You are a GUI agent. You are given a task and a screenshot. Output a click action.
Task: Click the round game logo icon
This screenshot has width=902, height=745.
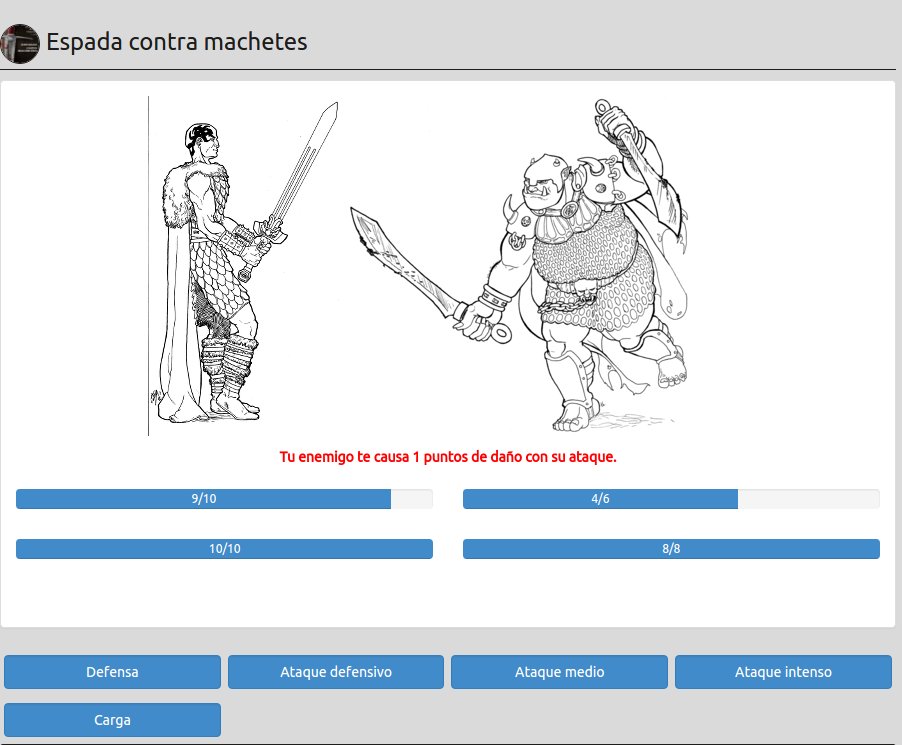(x=20, y=44)
